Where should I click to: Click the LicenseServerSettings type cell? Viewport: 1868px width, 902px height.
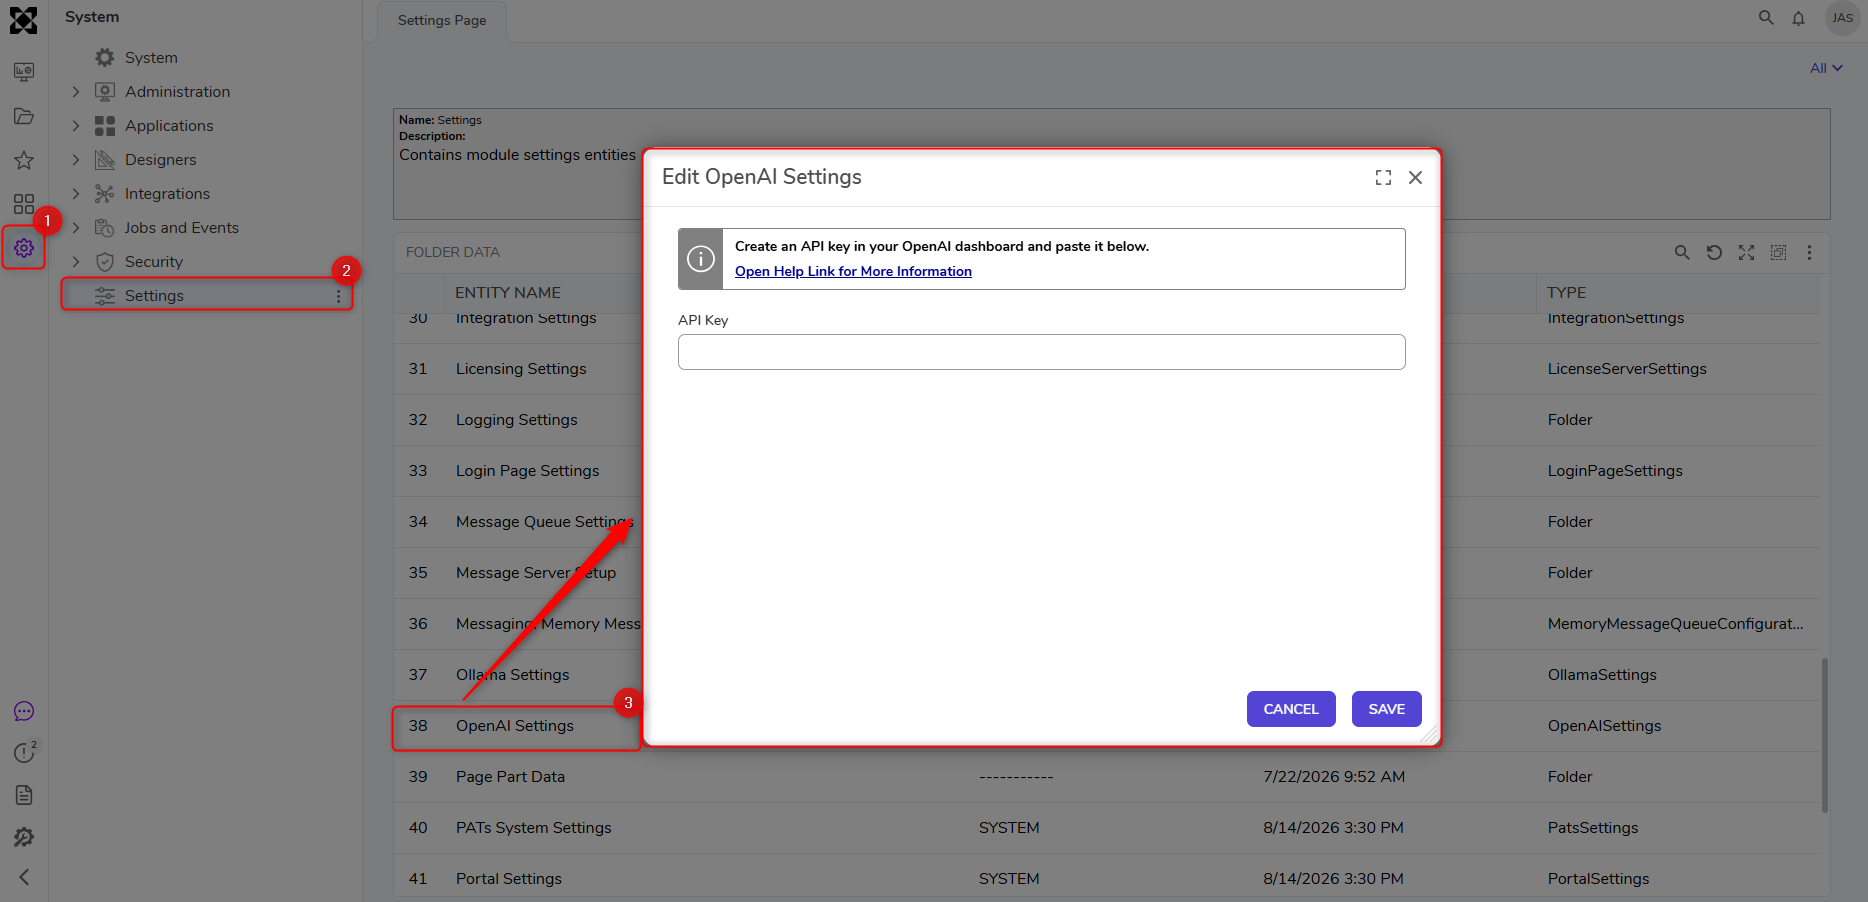tap(1627, 369)
